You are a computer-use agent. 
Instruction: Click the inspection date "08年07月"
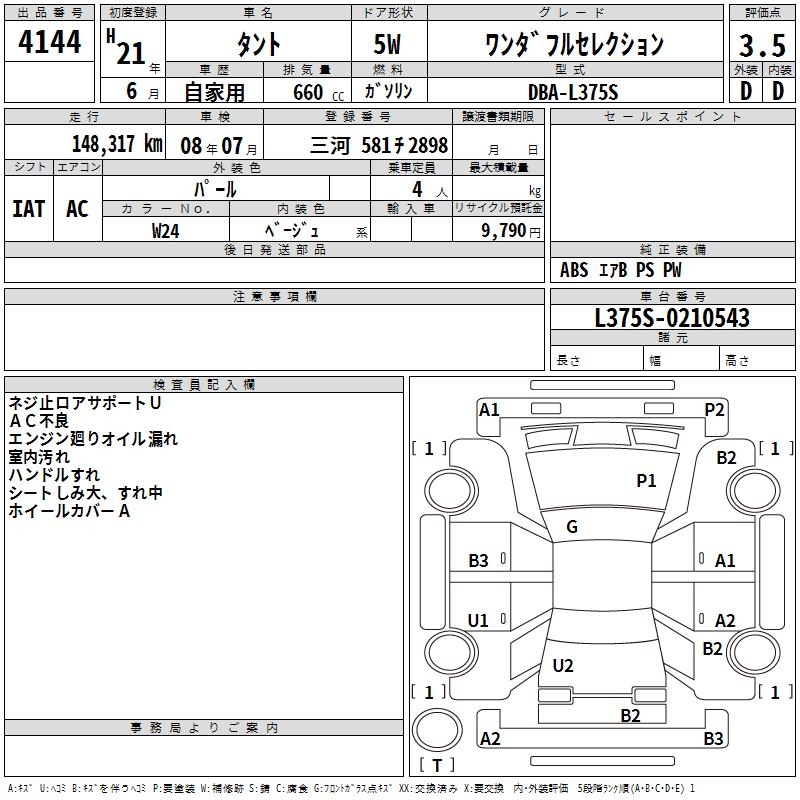[219, 146]
